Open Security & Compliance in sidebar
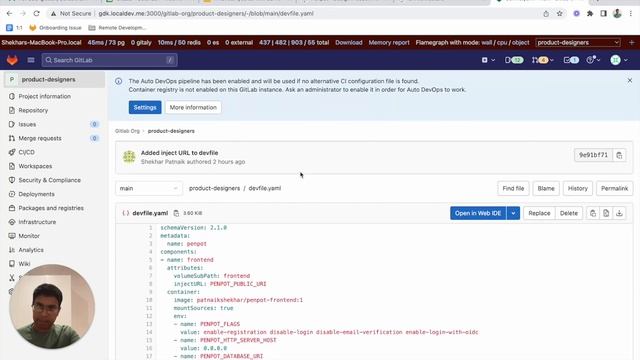 point(49,180)
